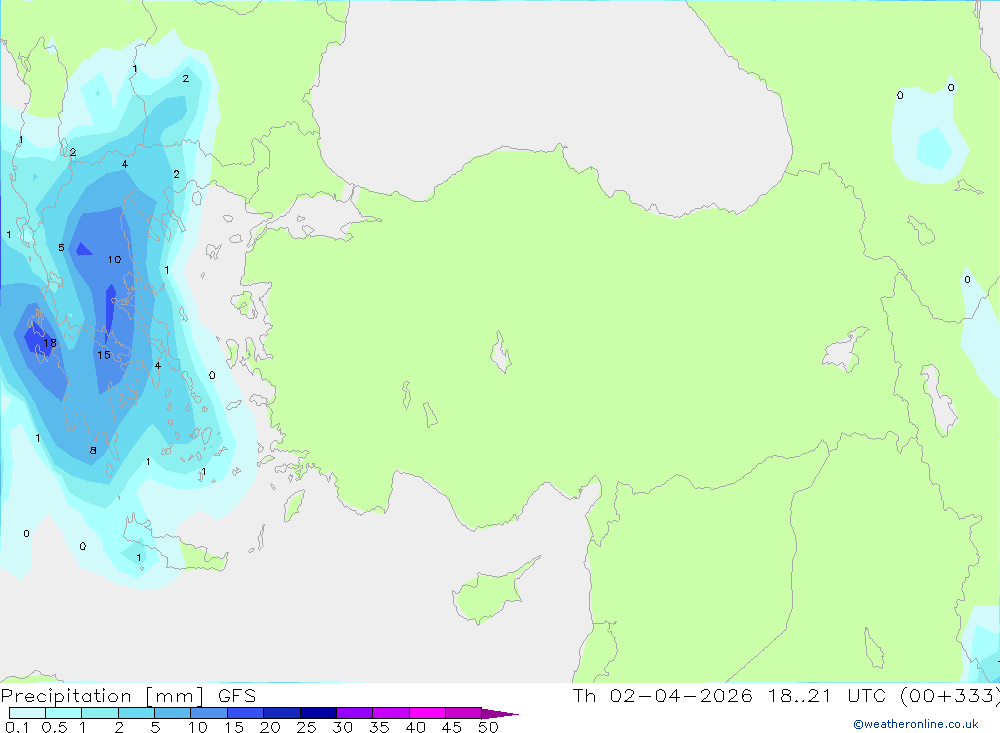This screenshot has width=1000, height=733.
Task: Click the purple over-50 arrow on the legend
Action: (x=499, y=713)
